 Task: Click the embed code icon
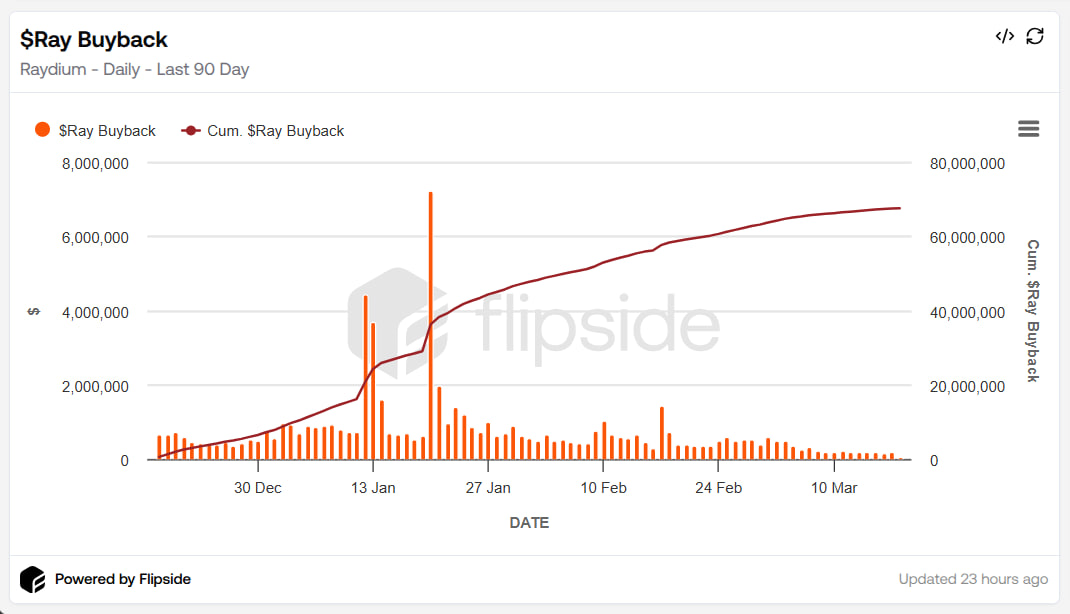[1004, 37]
